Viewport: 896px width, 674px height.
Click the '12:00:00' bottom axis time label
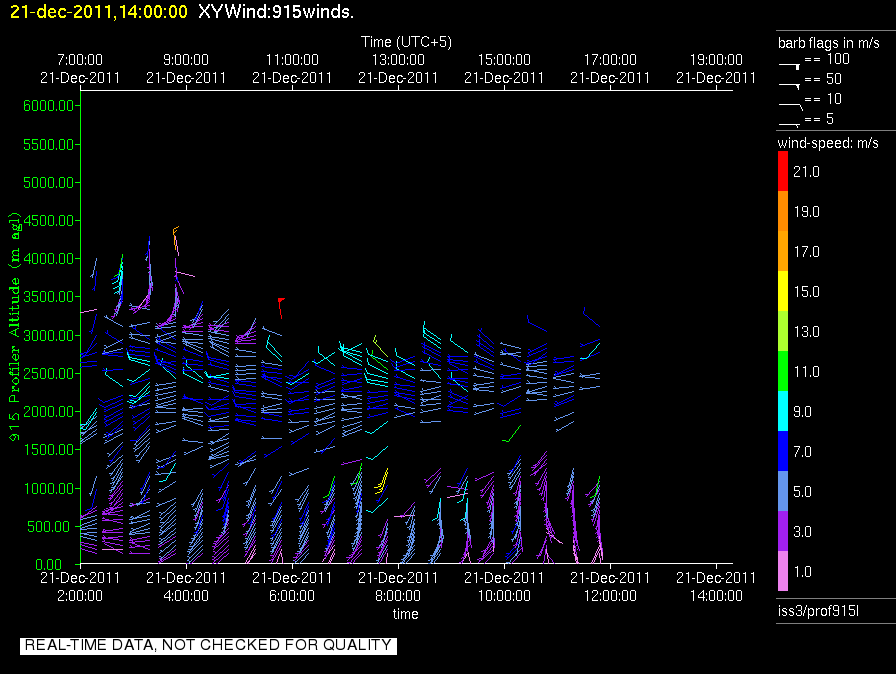(x=610, y=596)
